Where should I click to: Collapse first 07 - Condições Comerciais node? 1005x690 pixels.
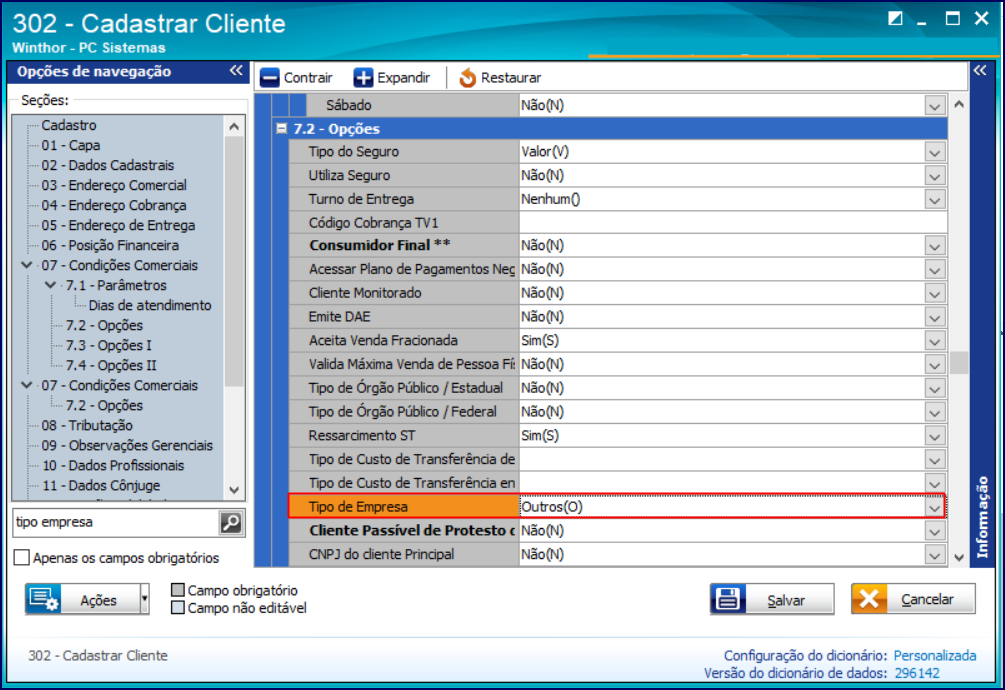coord(27,265)
